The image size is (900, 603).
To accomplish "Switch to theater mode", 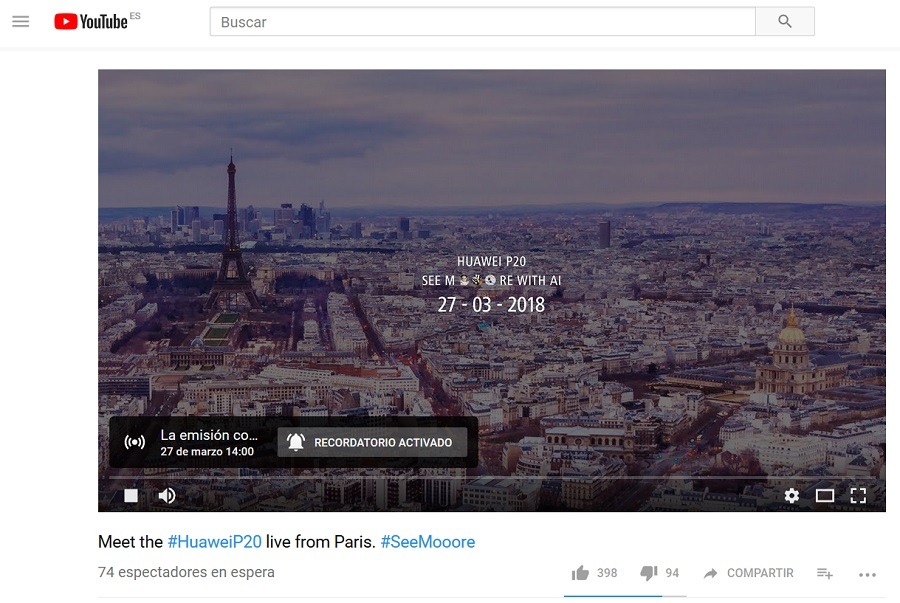I will (825, 496).
